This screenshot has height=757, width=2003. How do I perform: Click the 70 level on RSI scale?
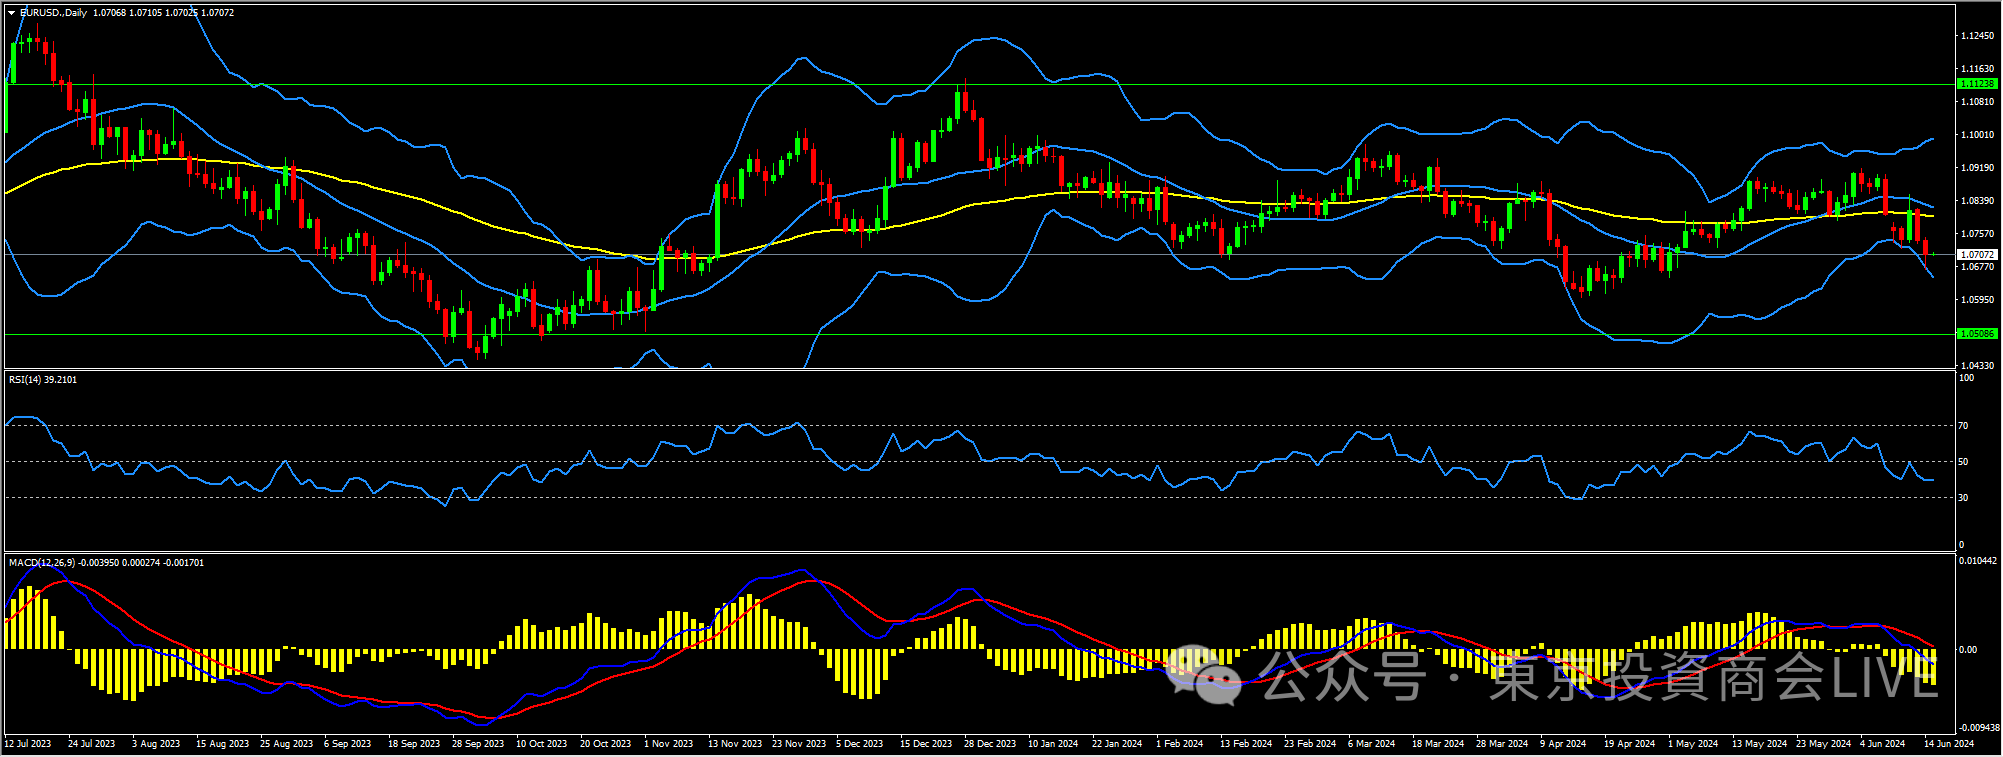[1963, 426]
